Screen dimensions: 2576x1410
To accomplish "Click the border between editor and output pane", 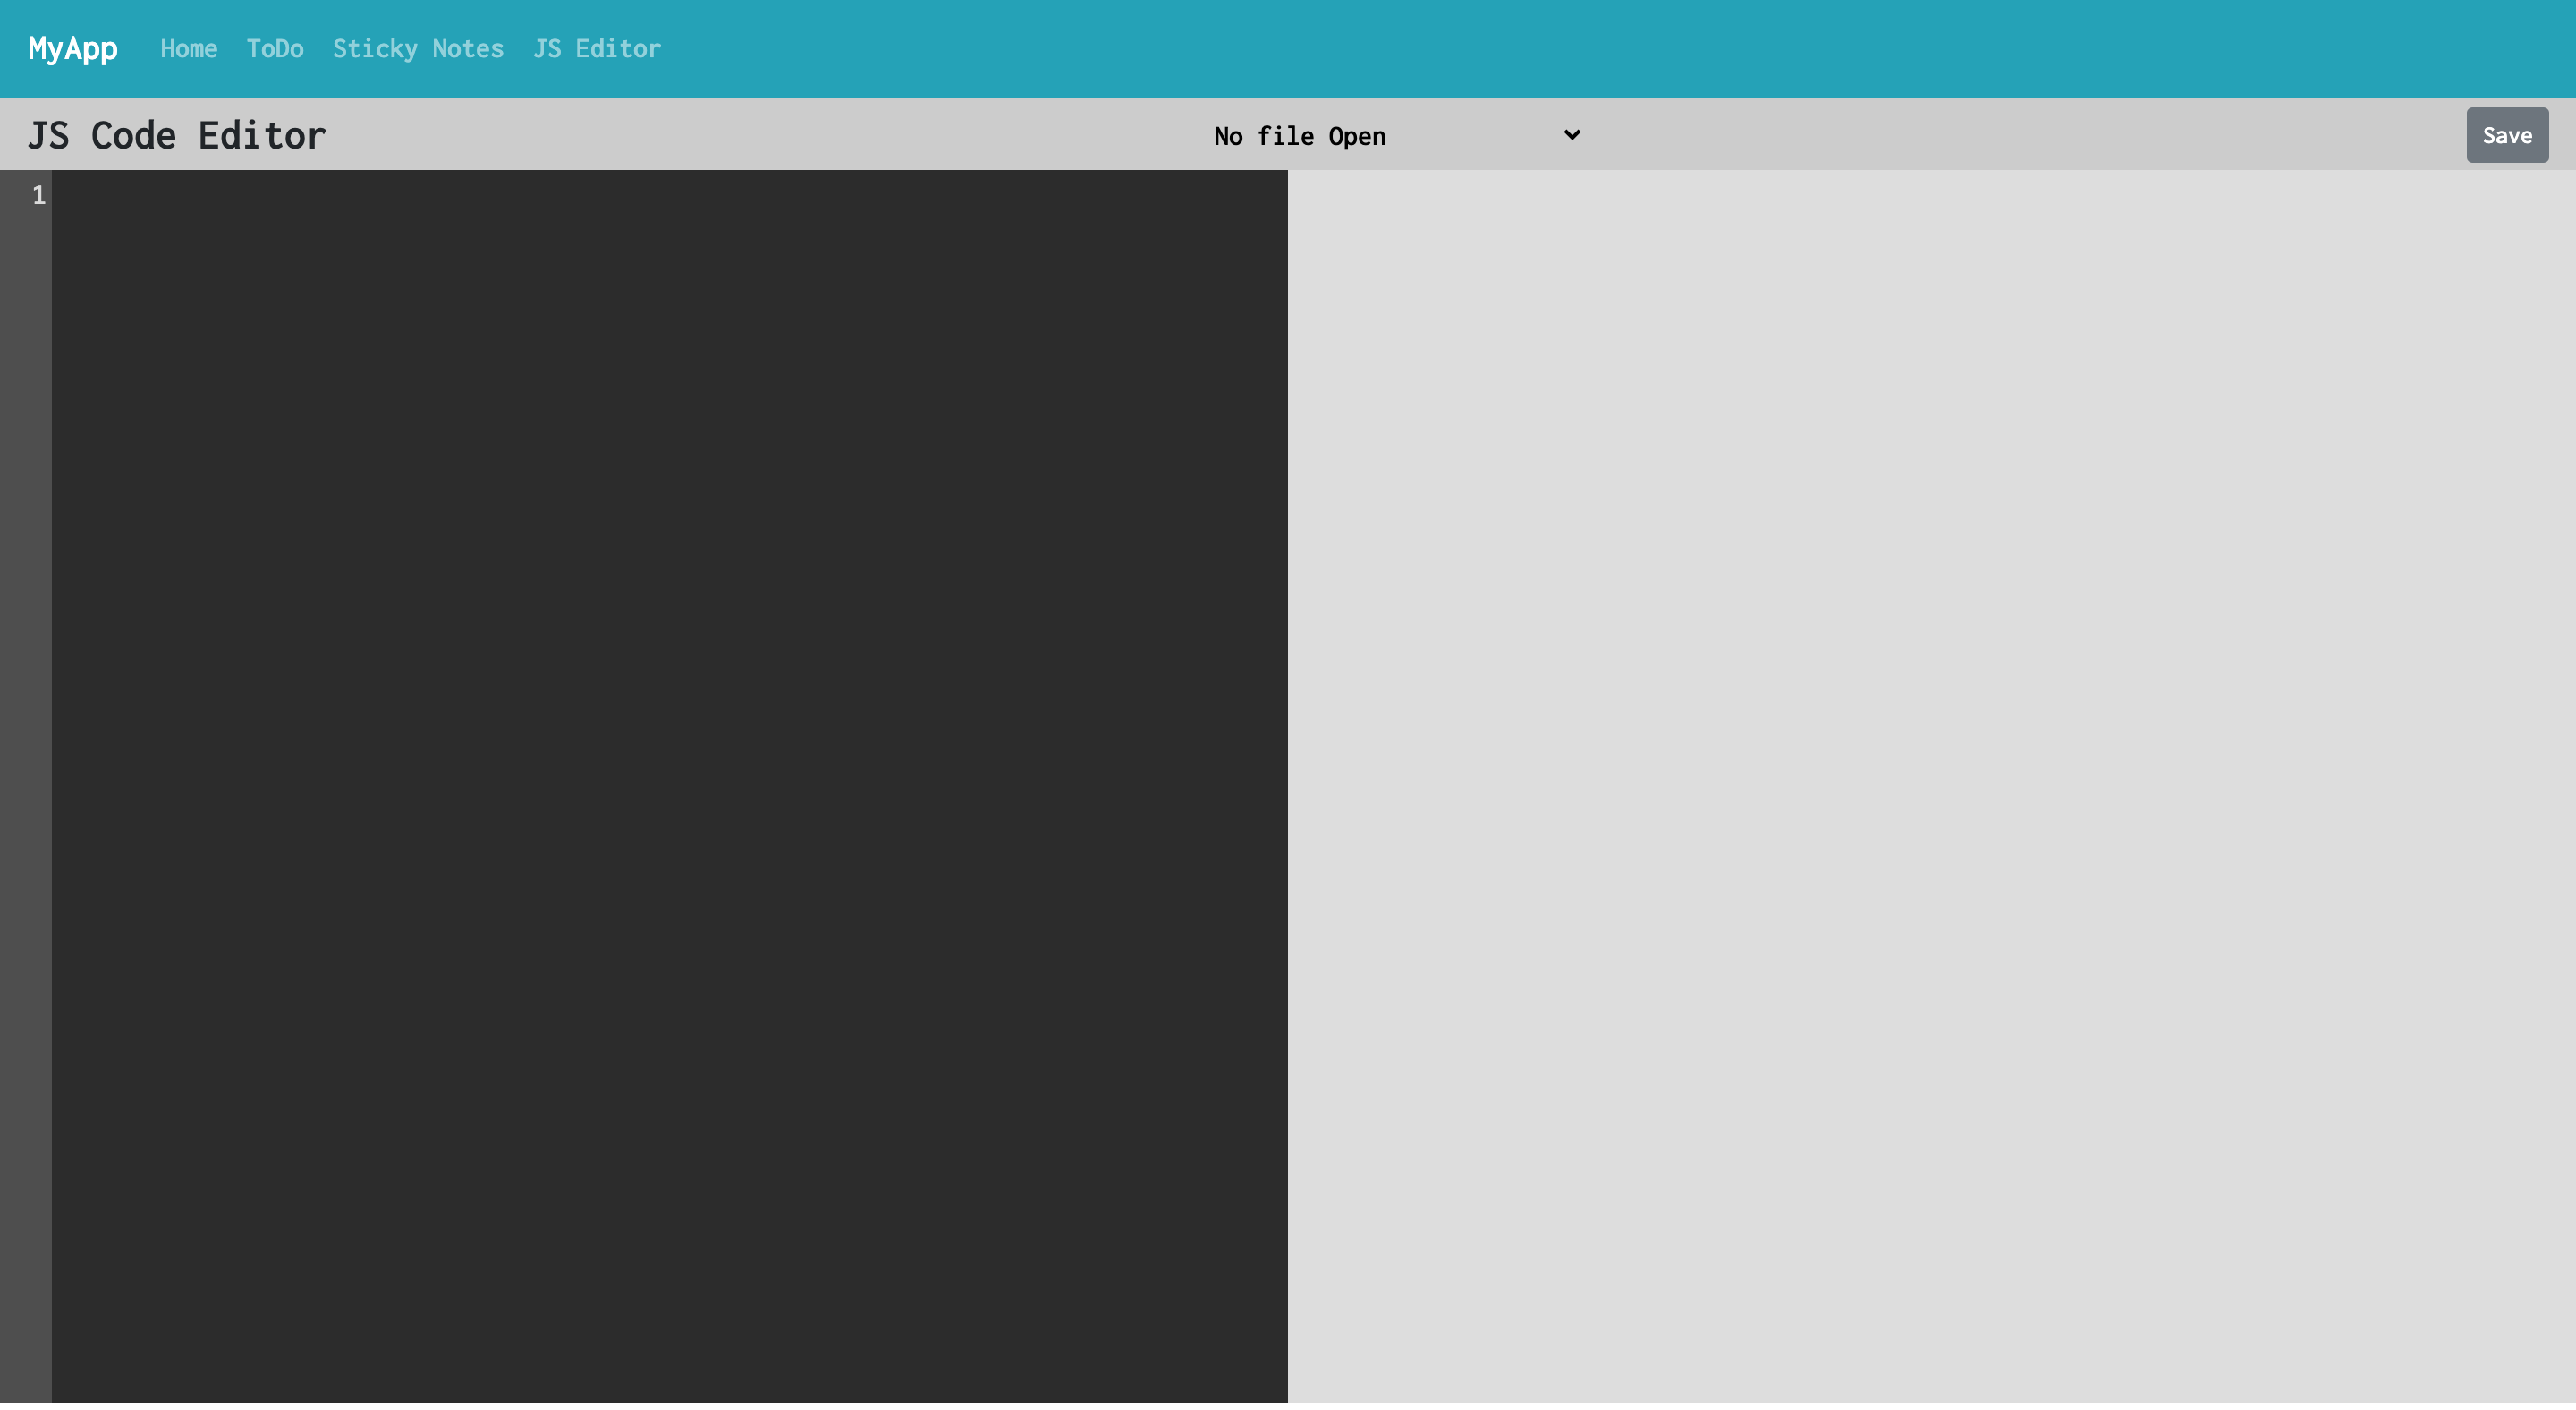I will [1288, 785].
